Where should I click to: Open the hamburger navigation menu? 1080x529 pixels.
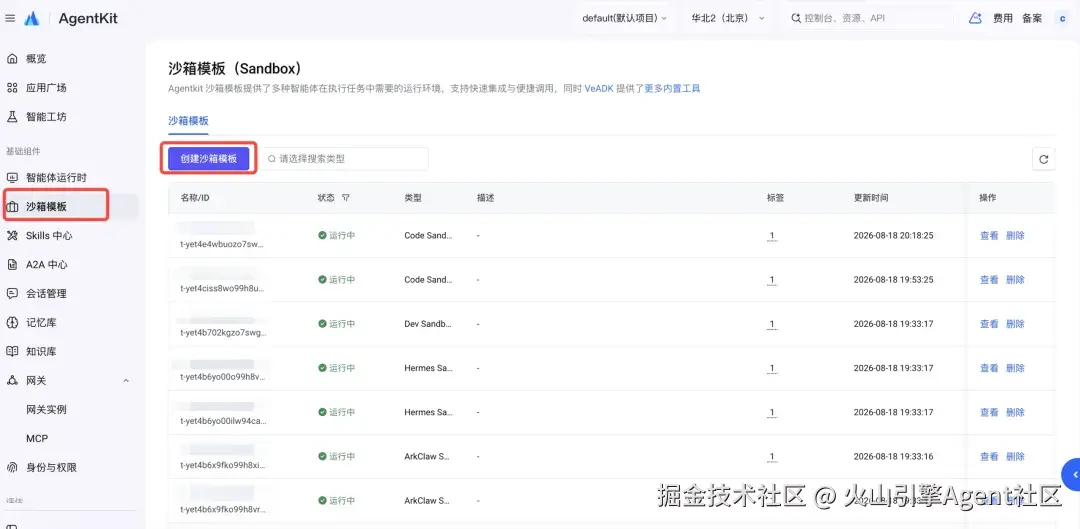10,19
